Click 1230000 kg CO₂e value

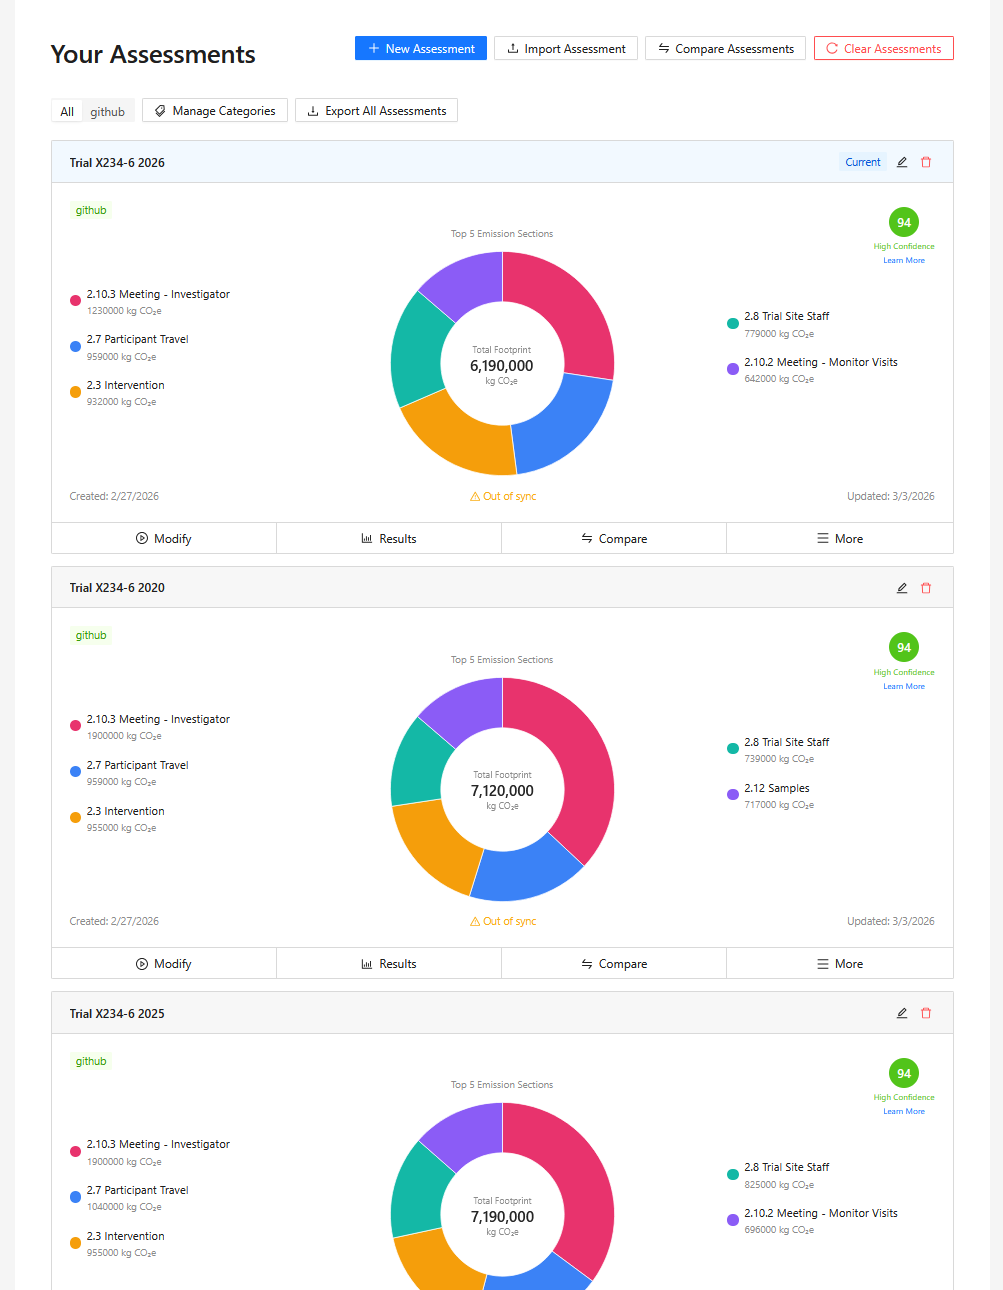[124, 311]
